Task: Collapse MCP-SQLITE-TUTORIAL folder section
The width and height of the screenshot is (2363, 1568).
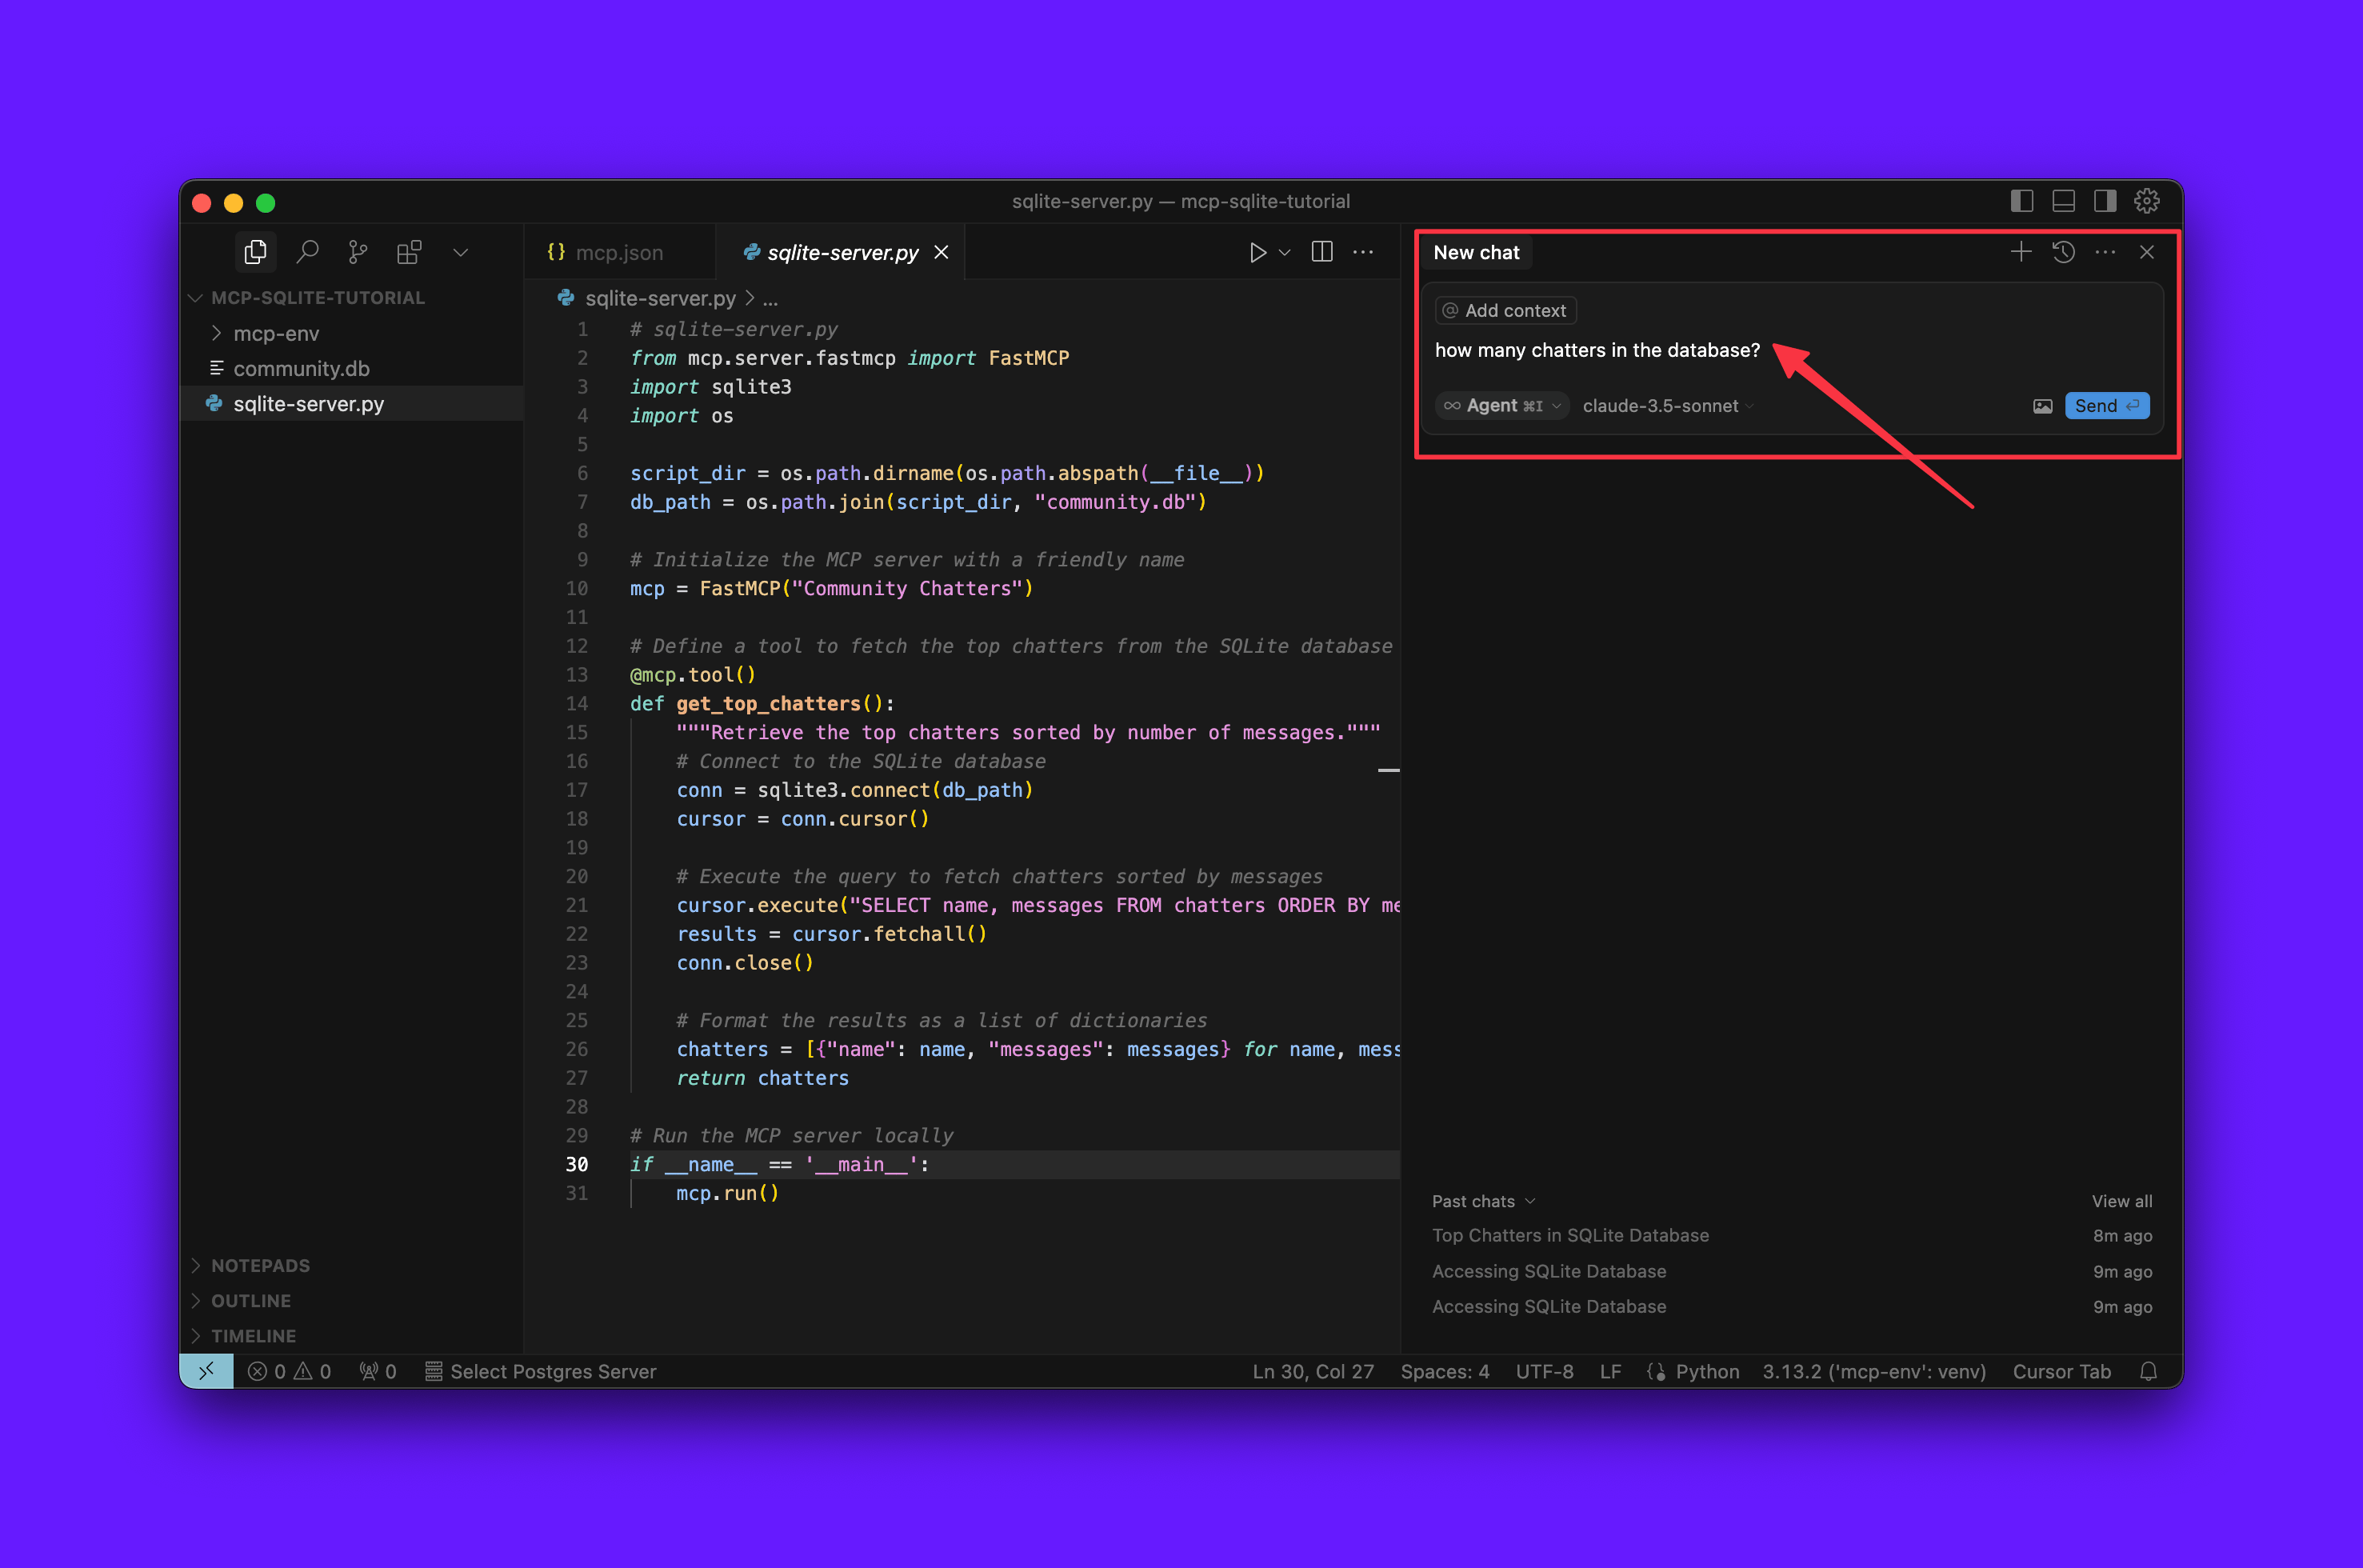Action: coord(352,298)
